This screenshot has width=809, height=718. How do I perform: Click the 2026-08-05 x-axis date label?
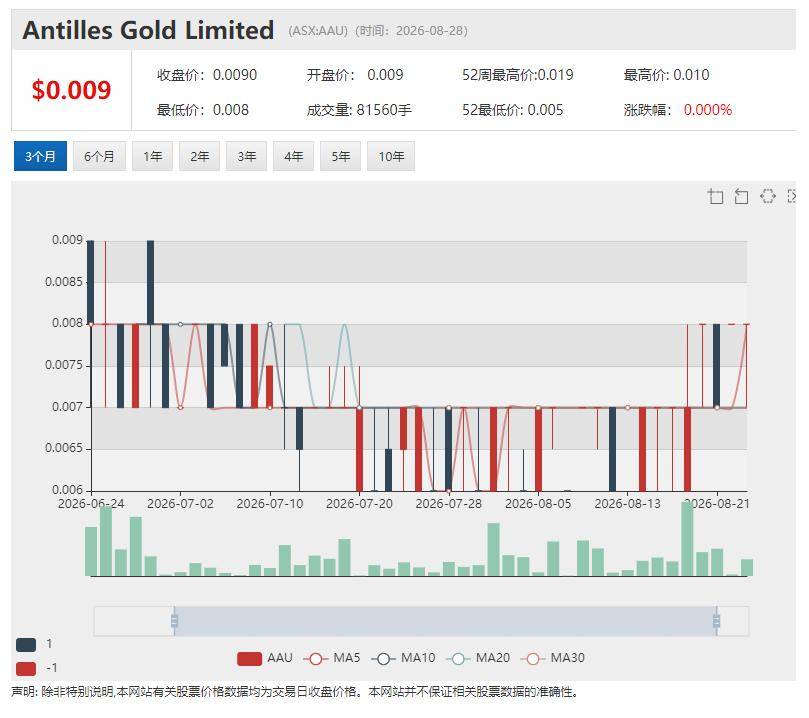click(538, 504)
